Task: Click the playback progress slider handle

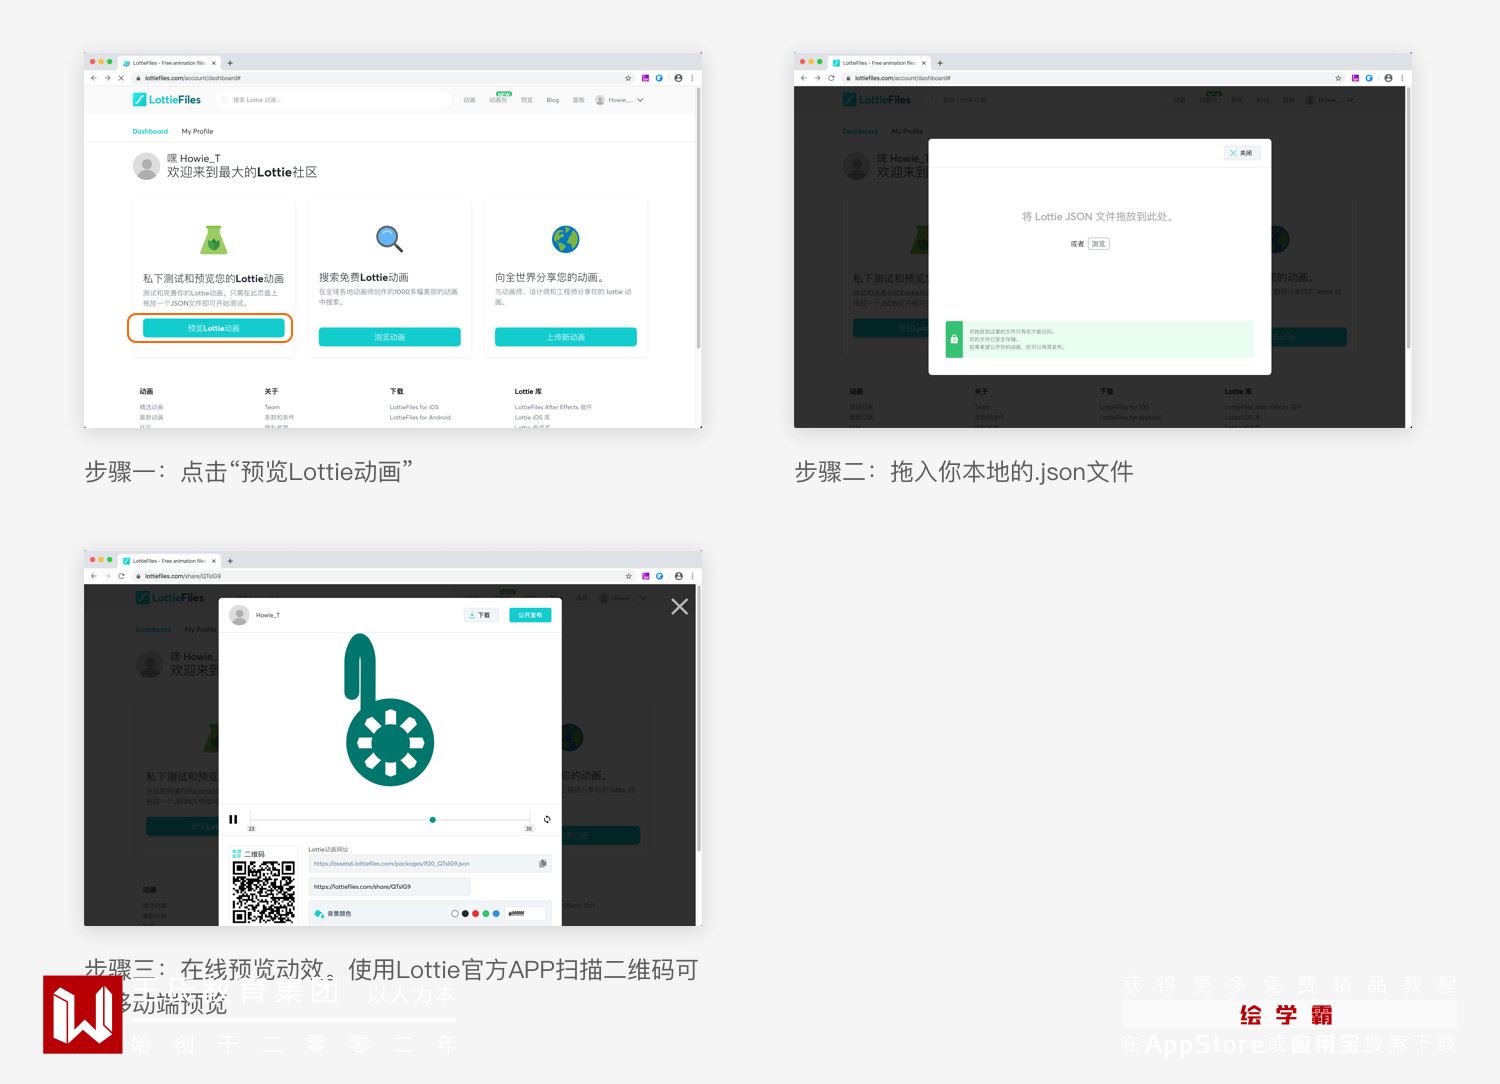Action: point(432,820)
